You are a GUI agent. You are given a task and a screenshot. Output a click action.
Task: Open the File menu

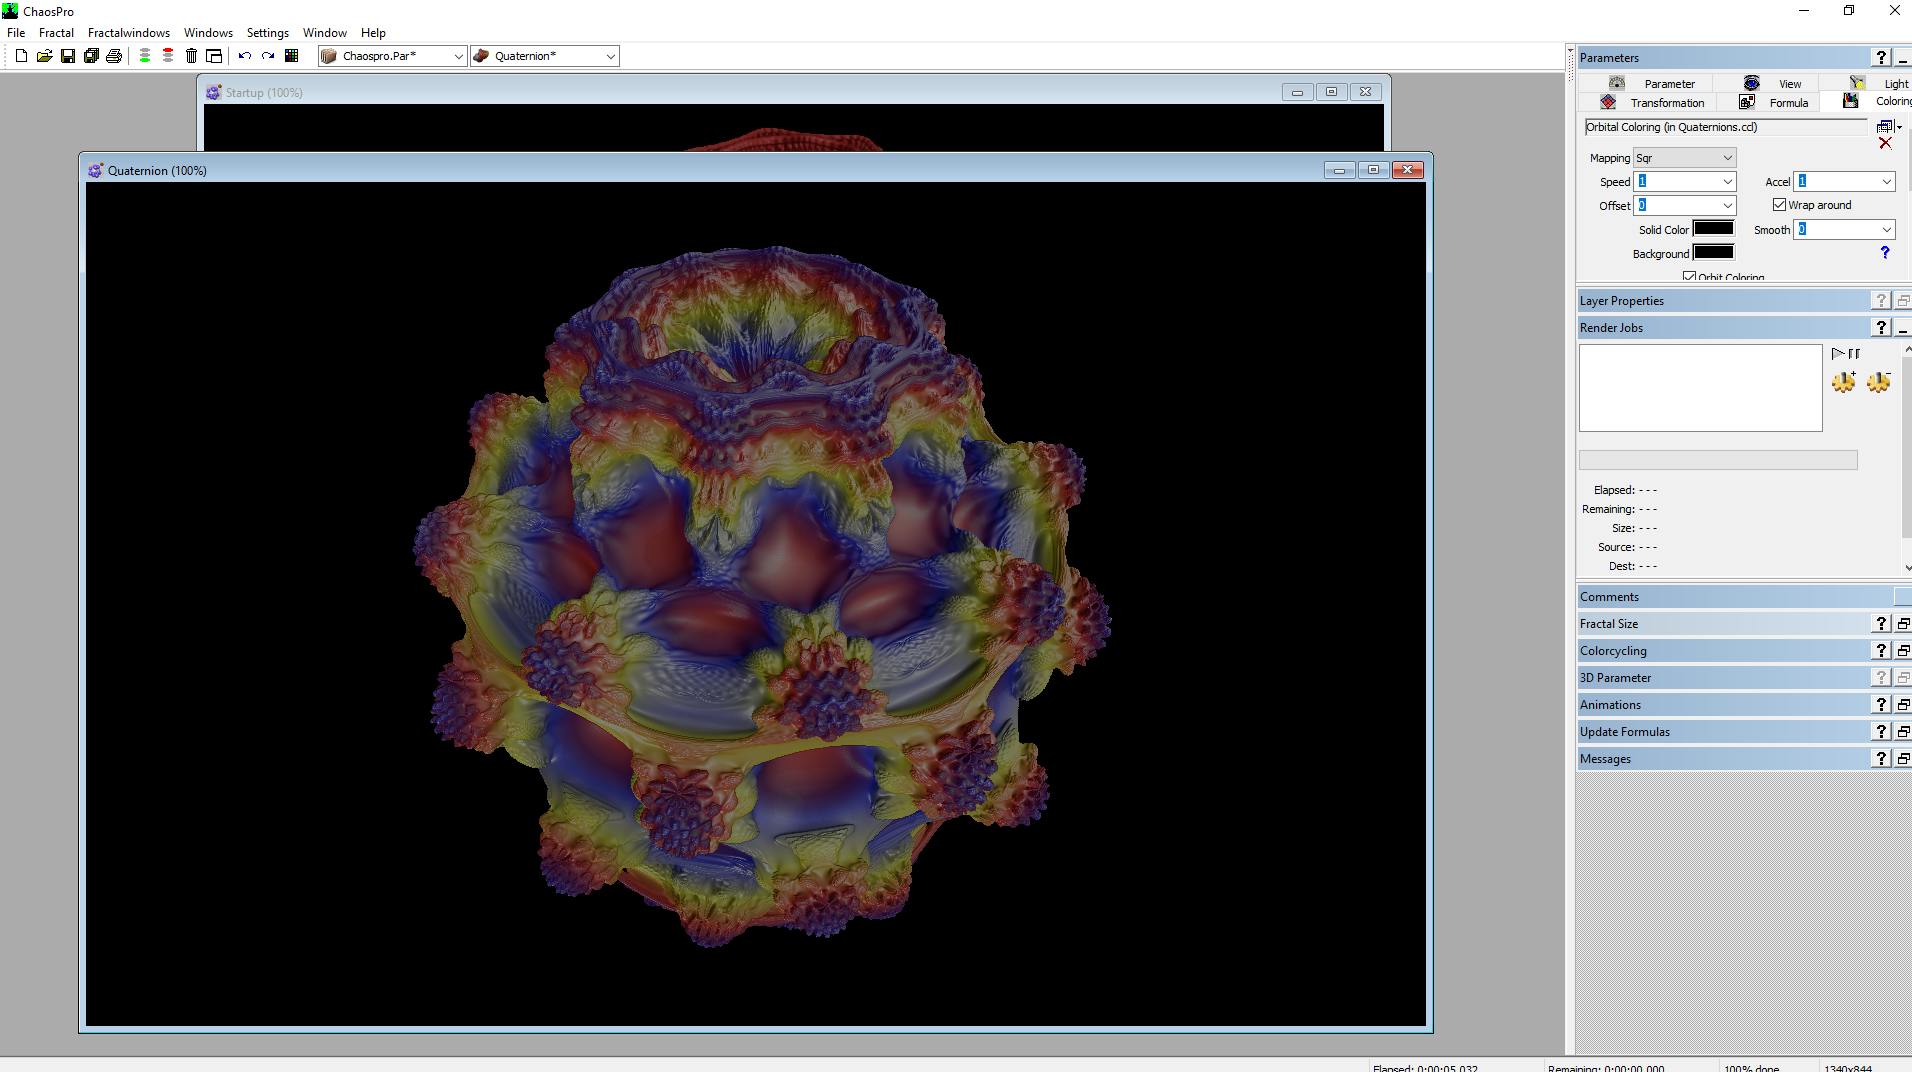[16, 33]
